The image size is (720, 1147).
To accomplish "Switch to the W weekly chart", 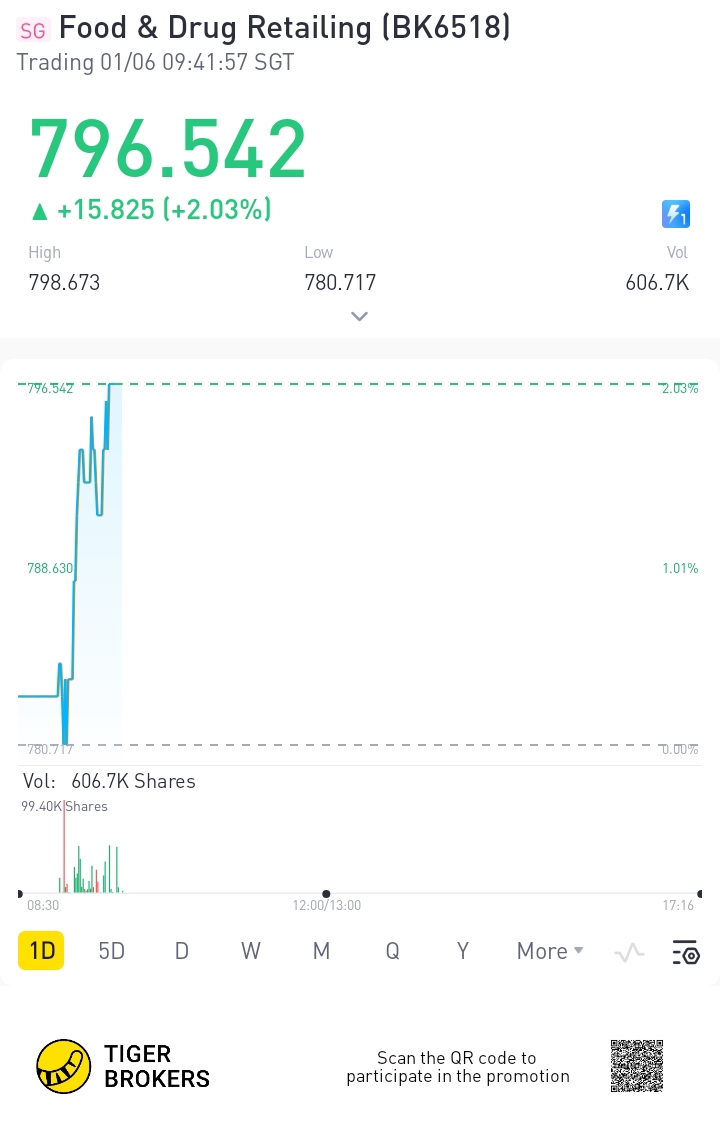I will click(251, 951).
